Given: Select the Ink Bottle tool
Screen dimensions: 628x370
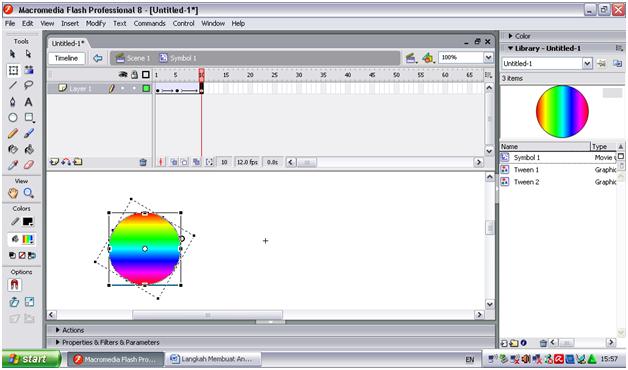Looking at the screenshot, I should click(13, 149).
